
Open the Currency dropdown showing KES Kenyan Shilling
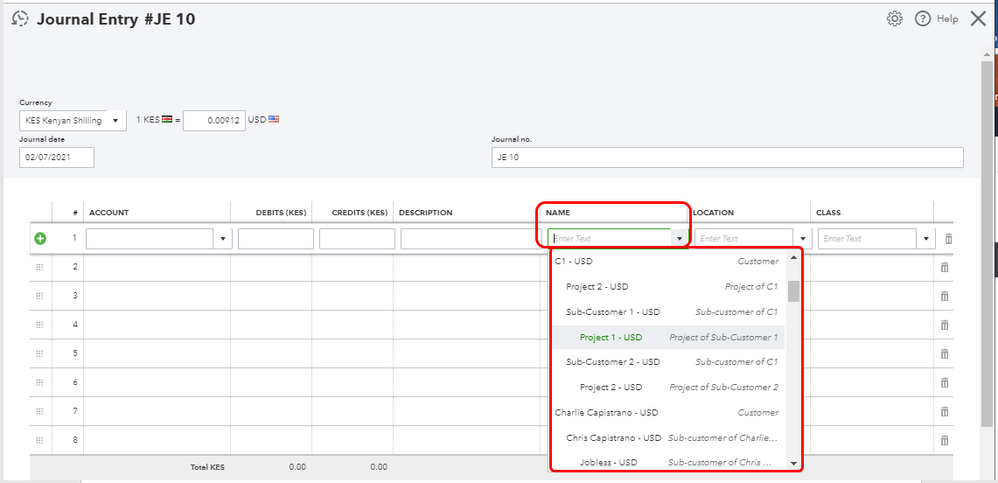coord(73,120)
